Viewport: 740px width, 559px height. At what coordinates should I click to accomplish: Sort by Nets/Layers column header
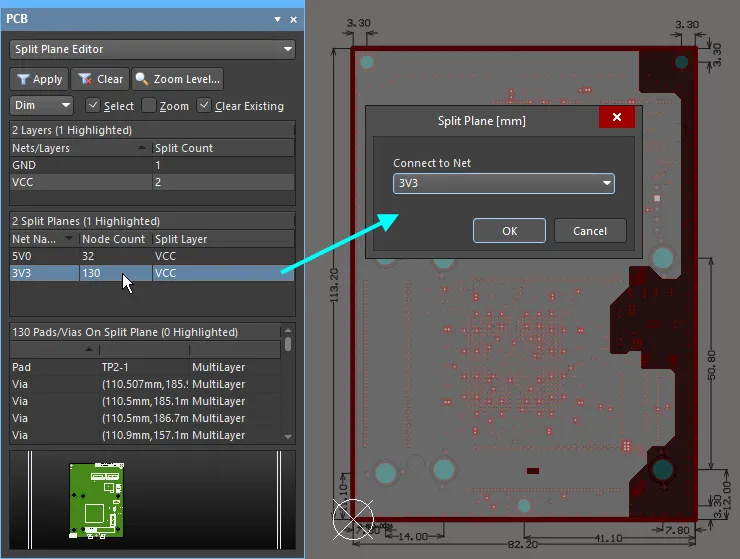point(80,148)
